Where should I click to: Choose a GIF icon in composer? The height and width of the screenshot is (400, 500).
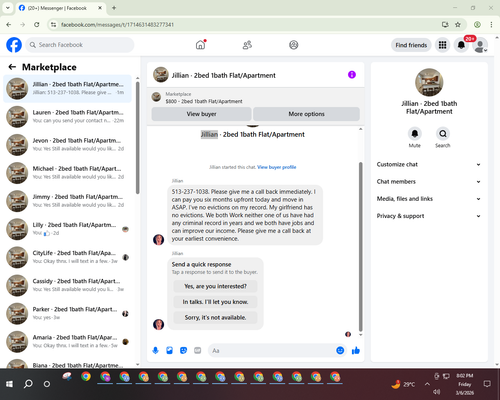[198, 350]
